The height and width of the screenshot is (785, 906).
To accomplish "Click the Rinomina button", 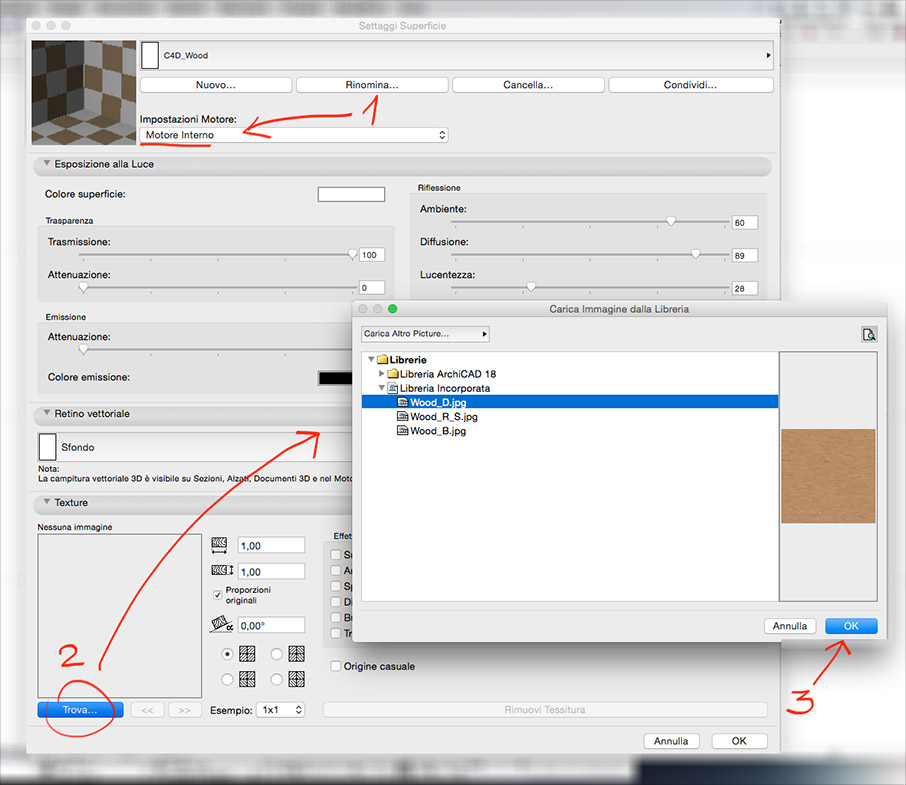I will (x=372, y=86).
